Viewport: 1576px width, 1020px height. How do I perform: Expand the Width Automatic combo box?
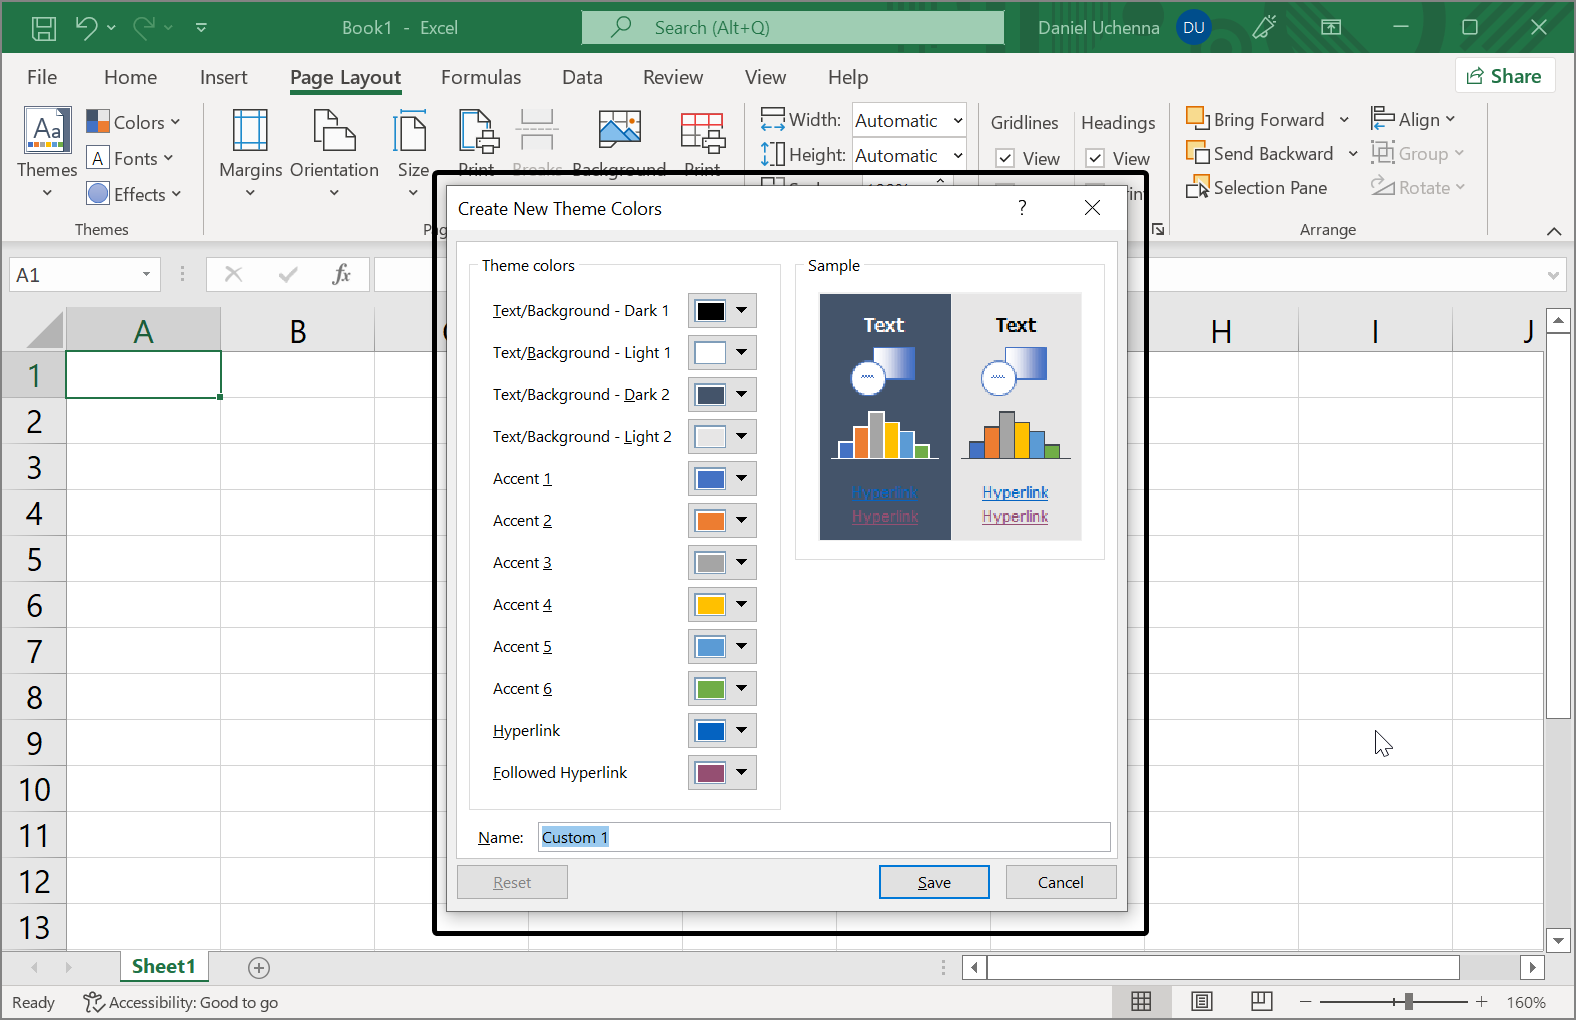957,121
